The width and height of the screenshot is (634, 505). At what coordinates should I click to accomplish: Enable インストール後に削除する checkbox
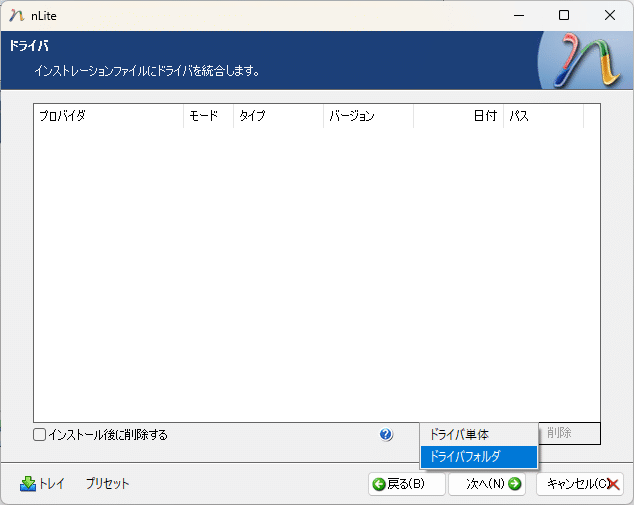39,435
